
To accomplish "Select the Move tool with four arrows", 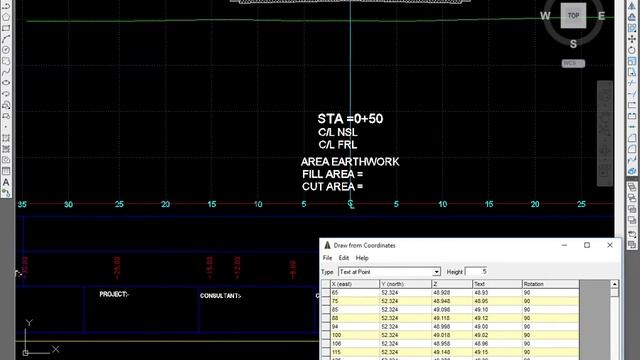I will pos(632,39).
